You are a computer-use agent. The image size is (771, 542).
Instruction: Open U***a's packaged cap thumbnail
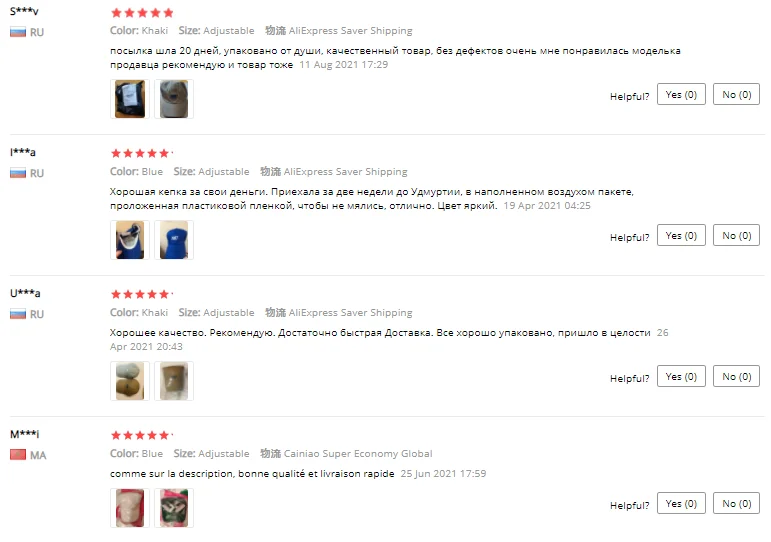tap(174, 381)
